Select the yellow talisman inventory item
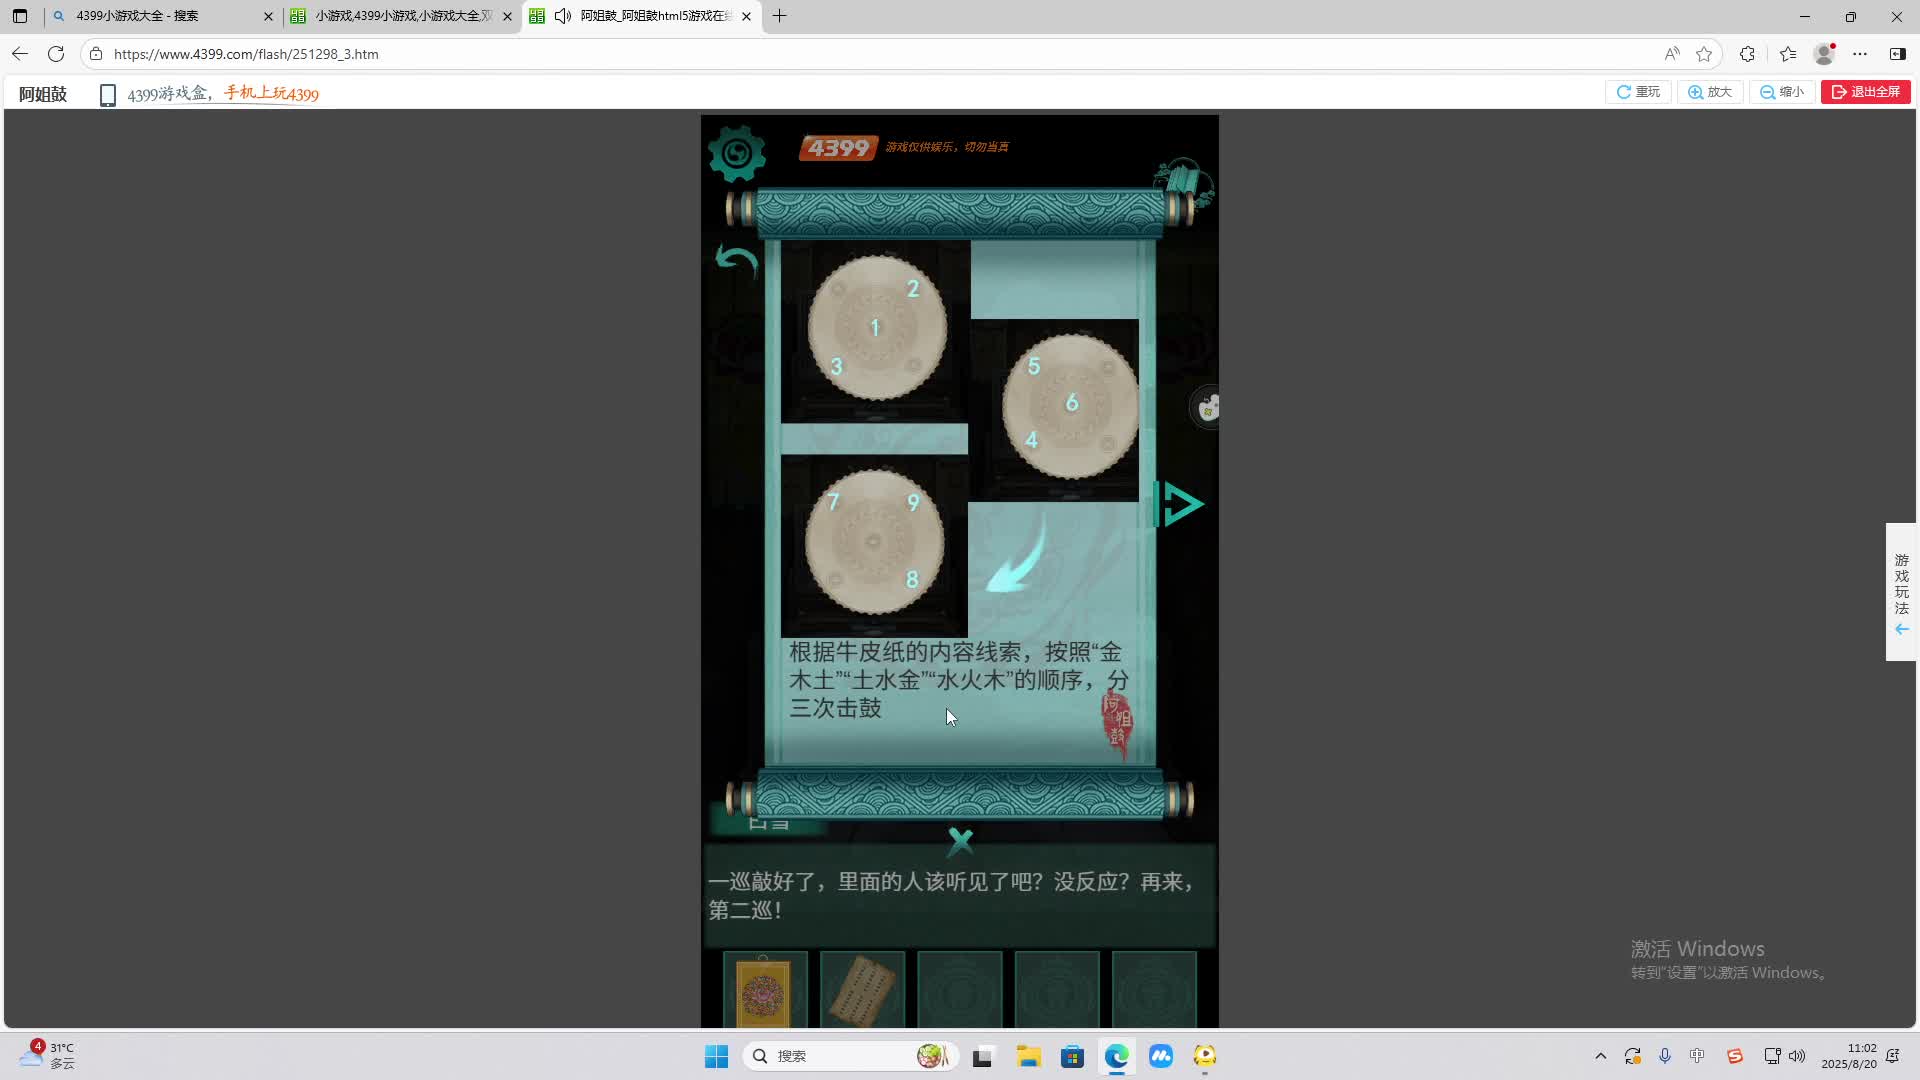 point(764,991)
